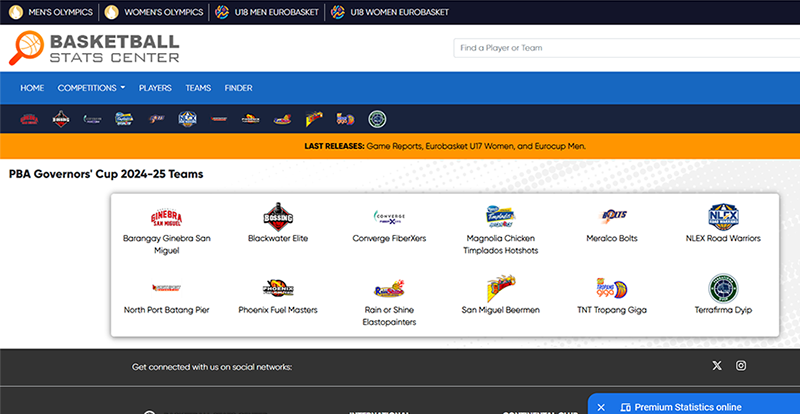Click large Meralco Bolts logo in grid
The width and height of the screenshot is (800, 414).
point(612,215)
